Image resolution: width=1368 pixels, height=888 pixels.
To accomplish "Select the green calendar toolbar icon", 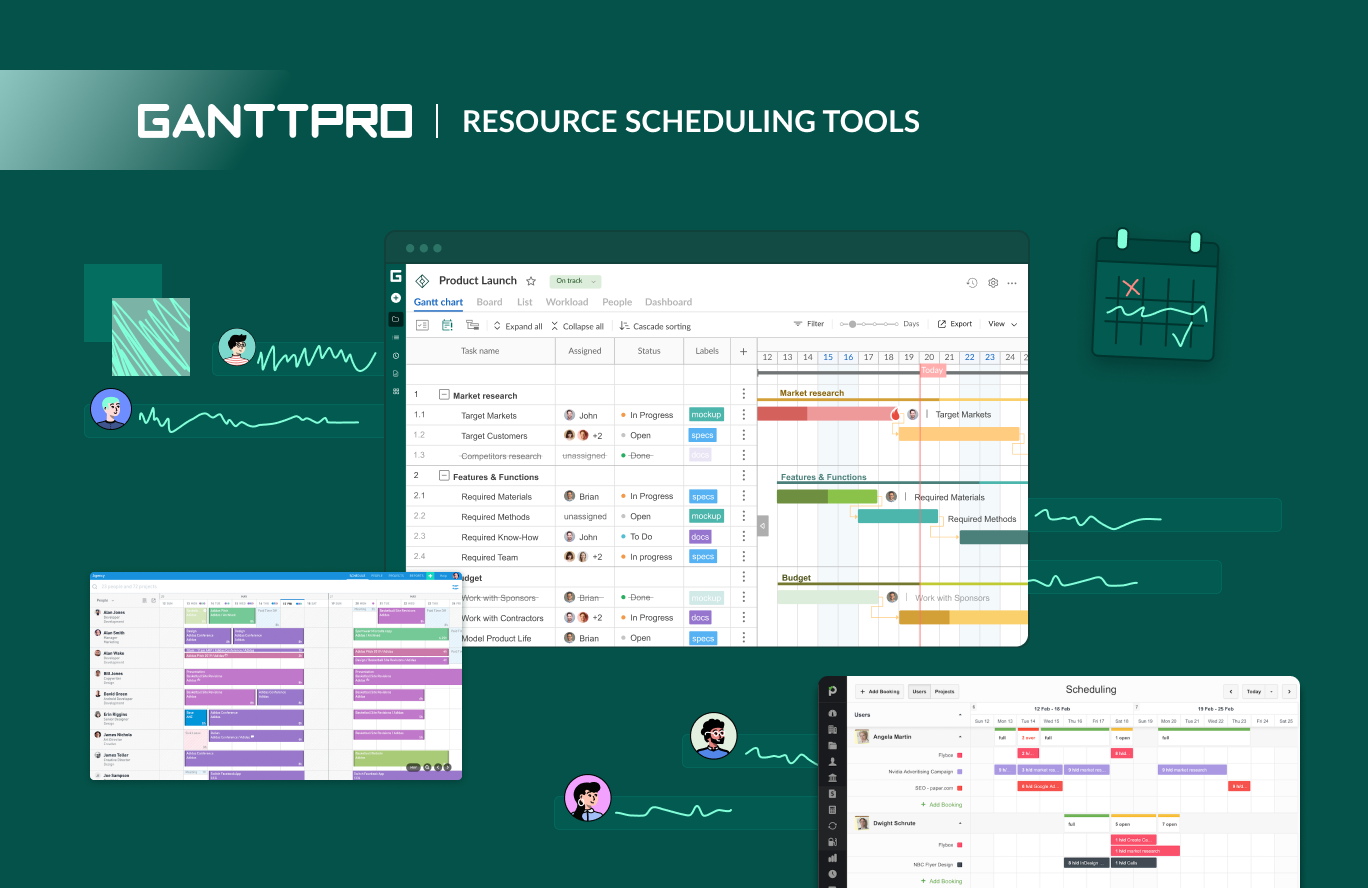I will click(x=446, y=325).
